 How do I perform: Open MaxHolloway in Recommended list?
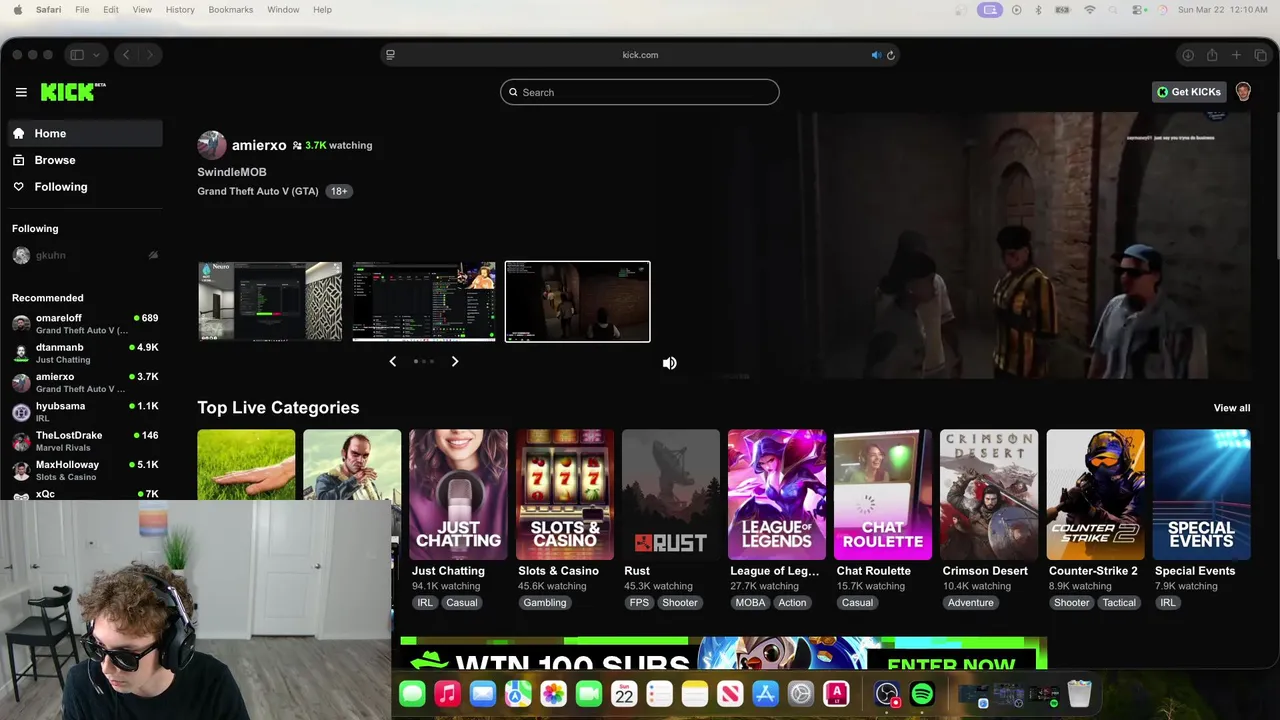[x=85, y=470]
